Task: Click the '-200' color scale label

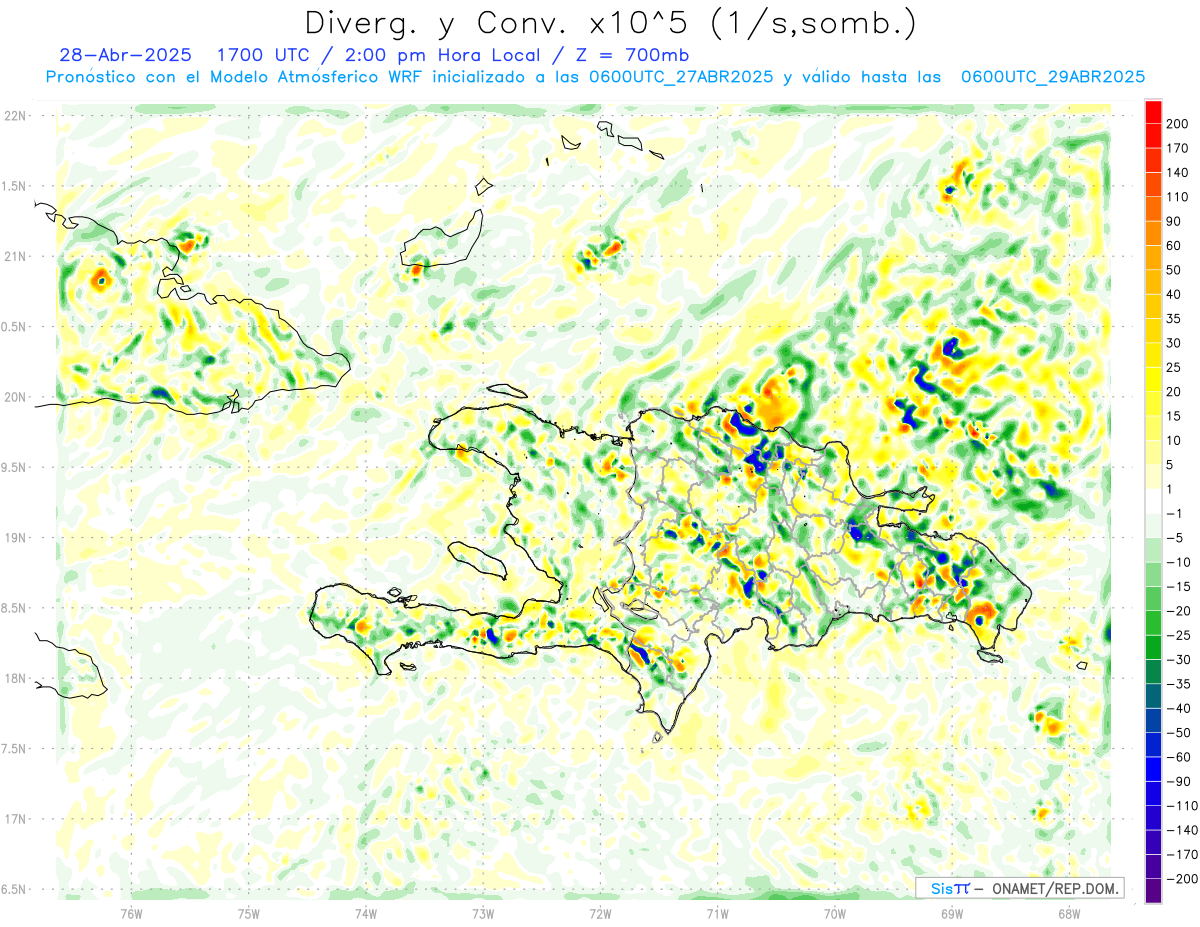Action: tap(1182, 879)
